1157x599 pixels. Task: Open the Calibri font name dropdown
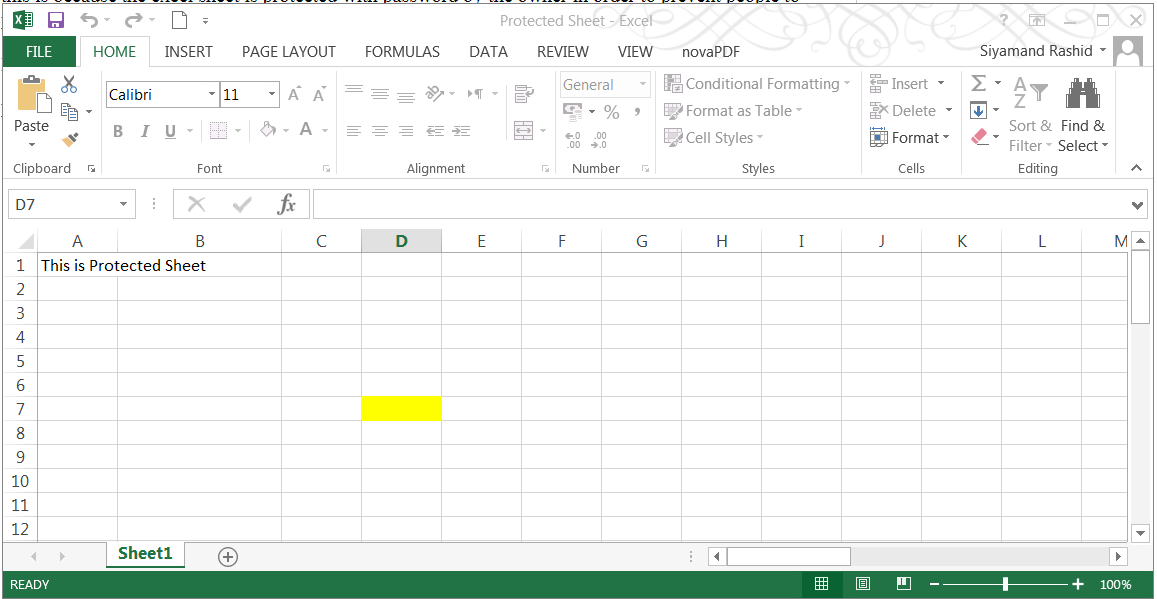click(x=213, y=94)
